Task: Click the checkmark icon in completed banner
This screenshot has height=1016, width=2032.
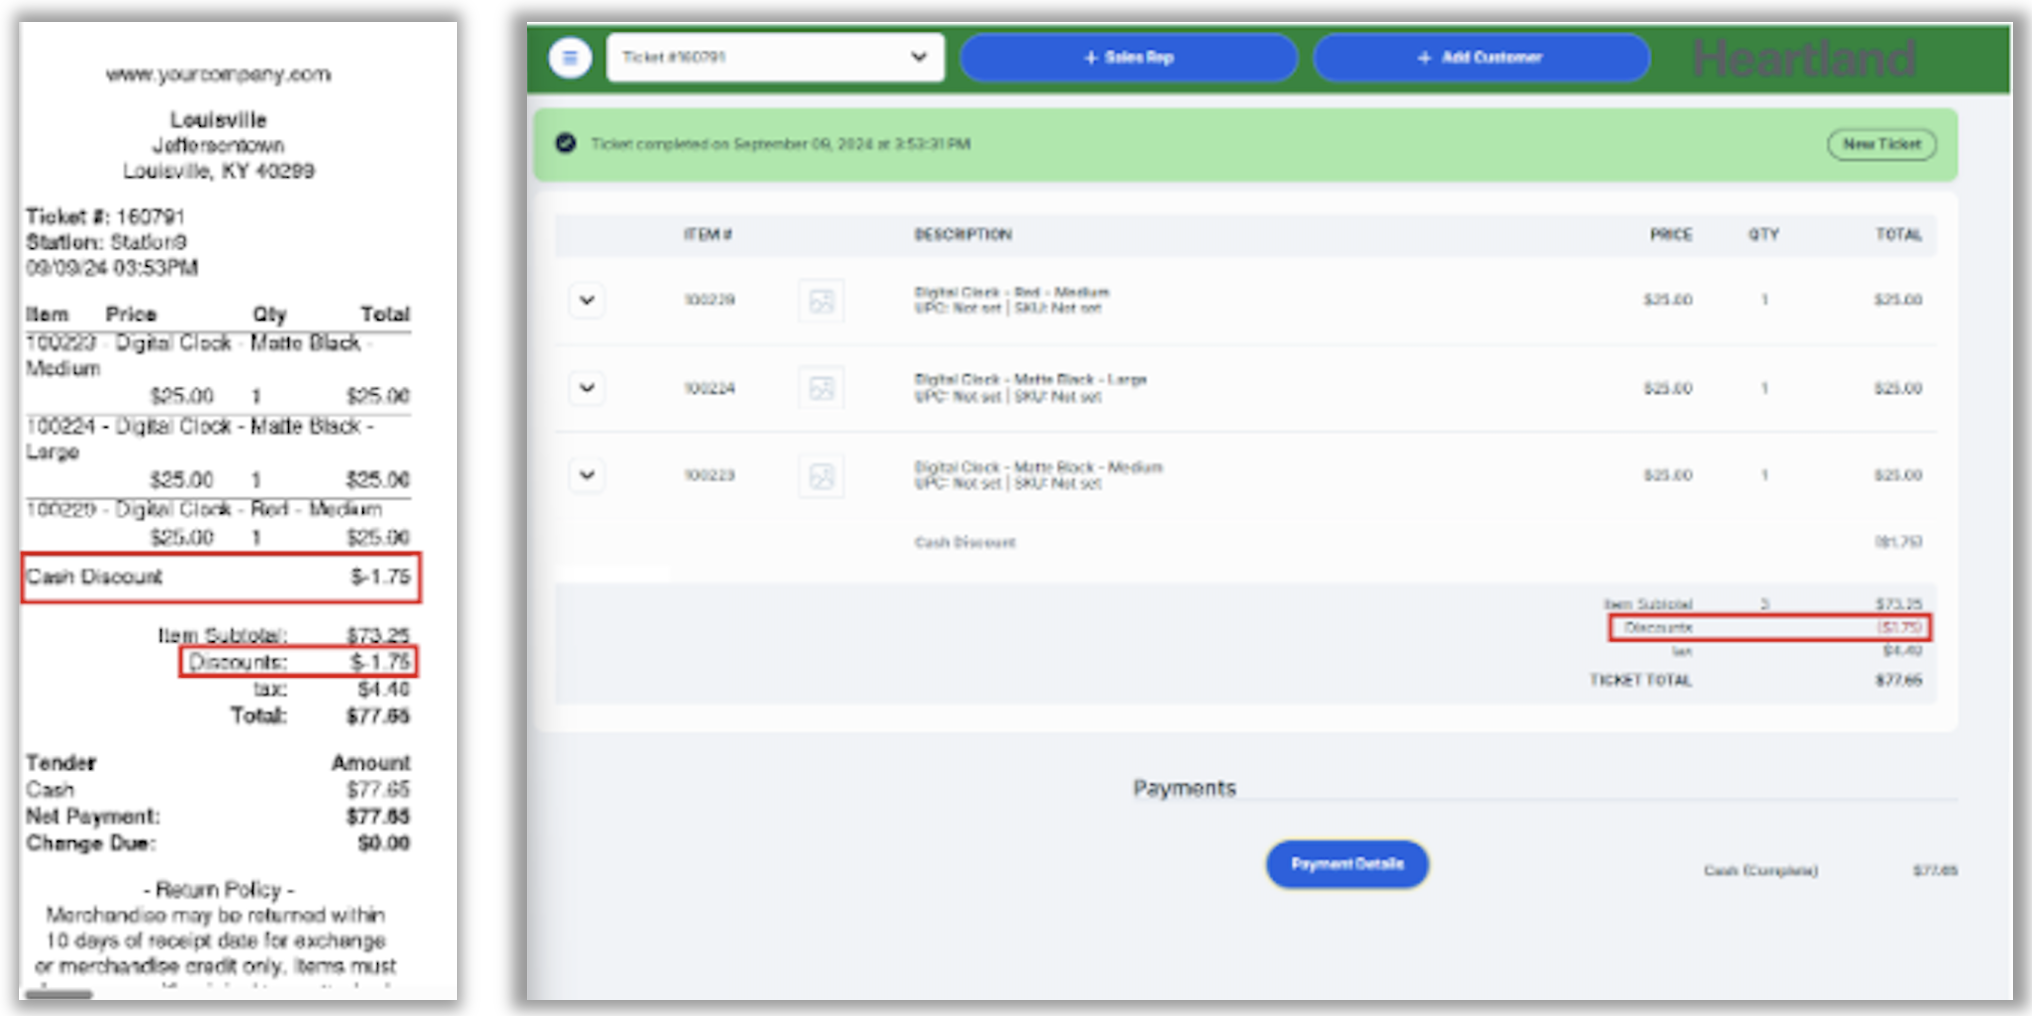Action: click(x=566, y=143)
